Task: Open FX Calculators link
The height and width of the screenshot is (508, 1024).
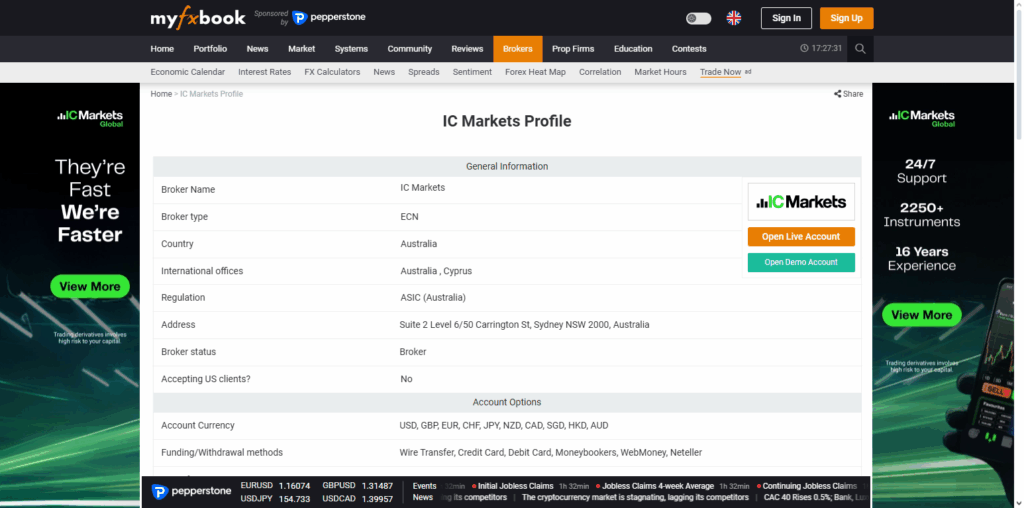Action: (332, 72)
